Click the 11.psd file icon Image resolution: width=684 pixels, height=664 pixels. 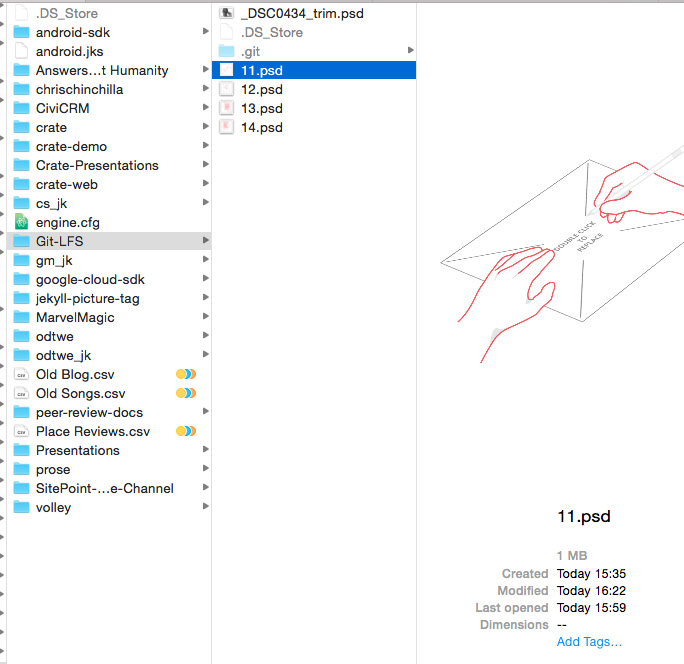226,70
